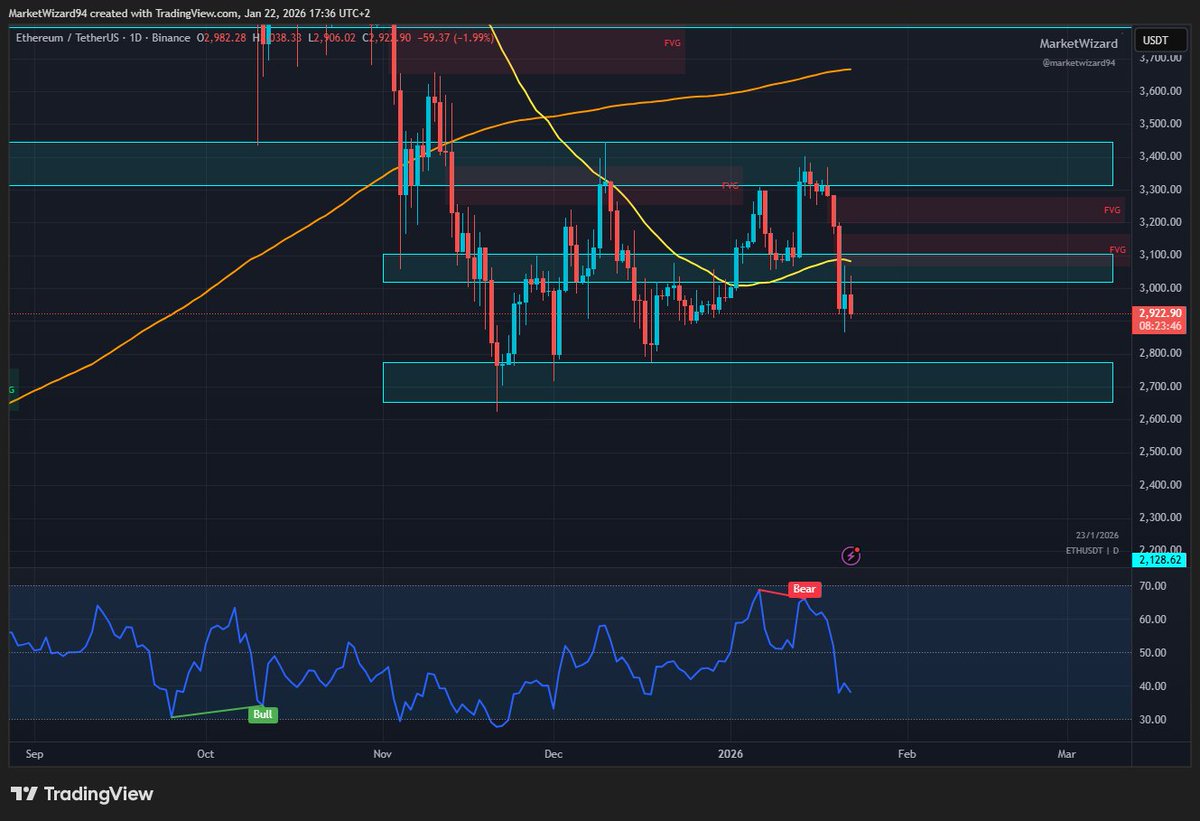The width and height of the screenshot is (1200, 821).
Task: Click the TradingView logo
Action: (82, 794)
